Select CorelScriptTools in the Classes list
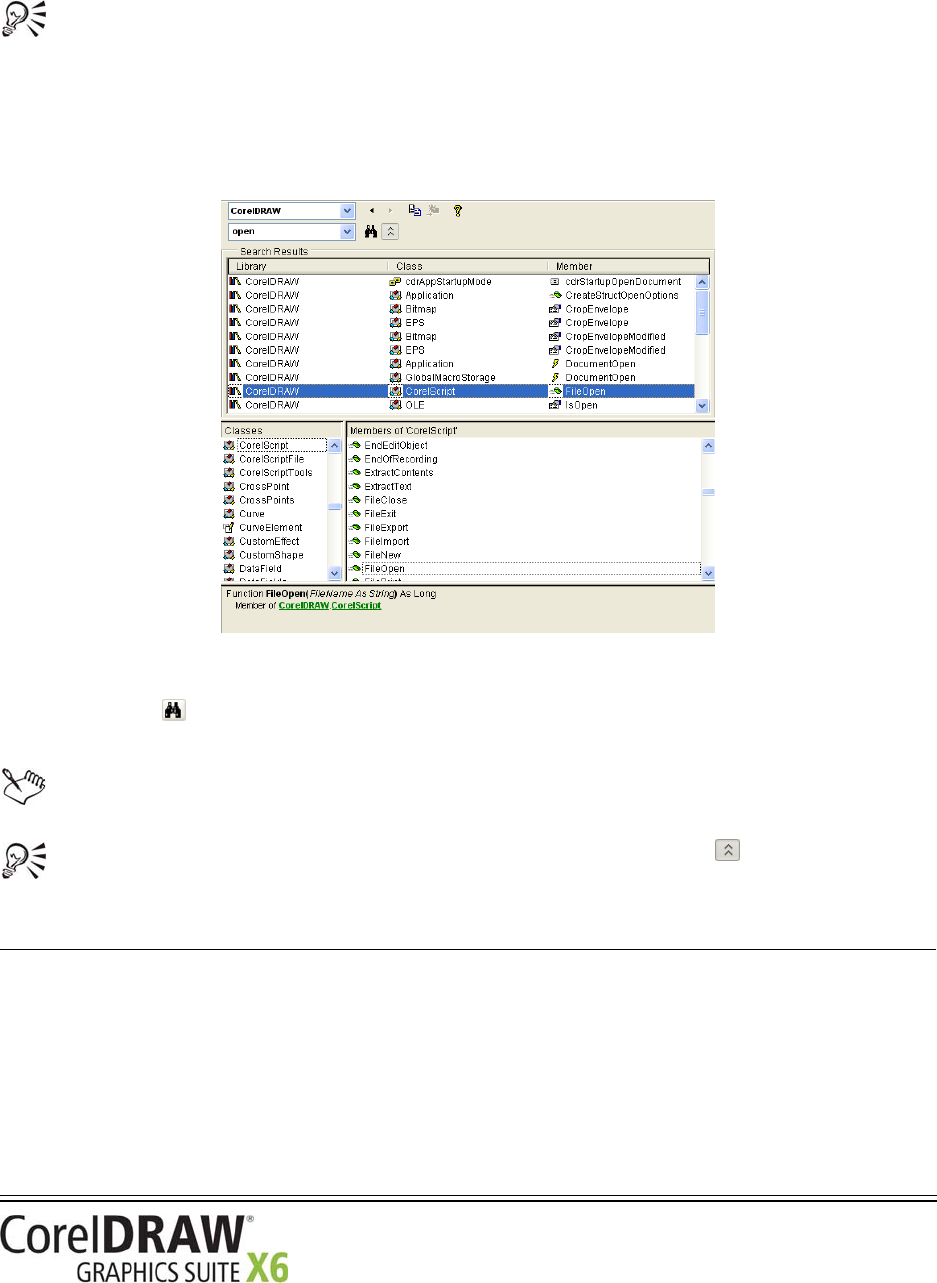 click(275, 472)
